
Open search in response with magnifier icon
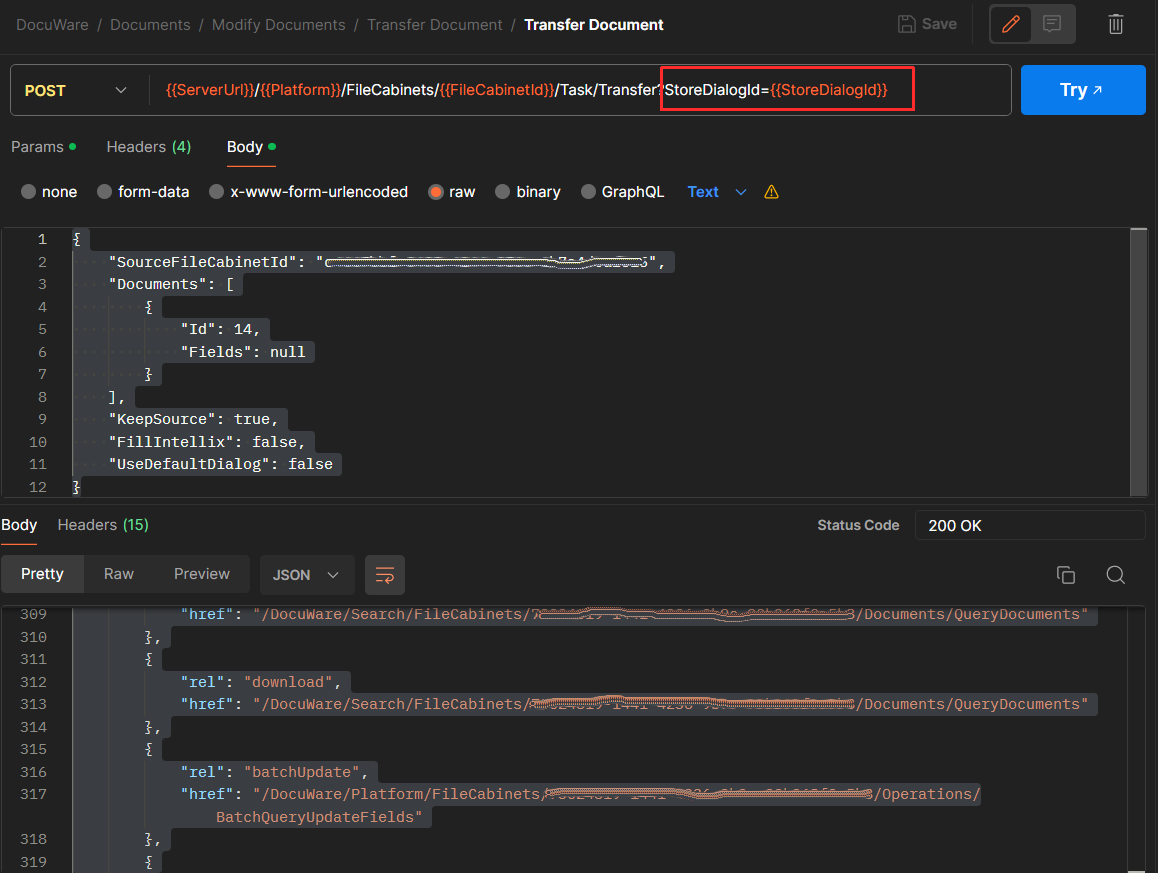tap(1116, 575)
